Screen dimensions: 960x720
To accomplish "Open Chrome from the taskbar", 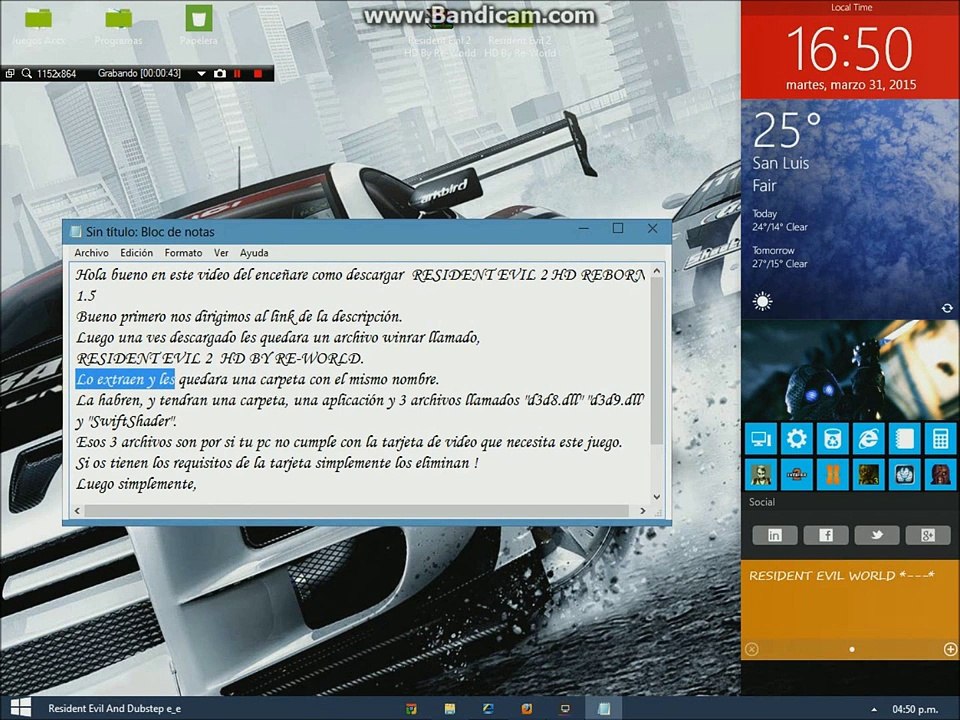I will tap(411, 708).
